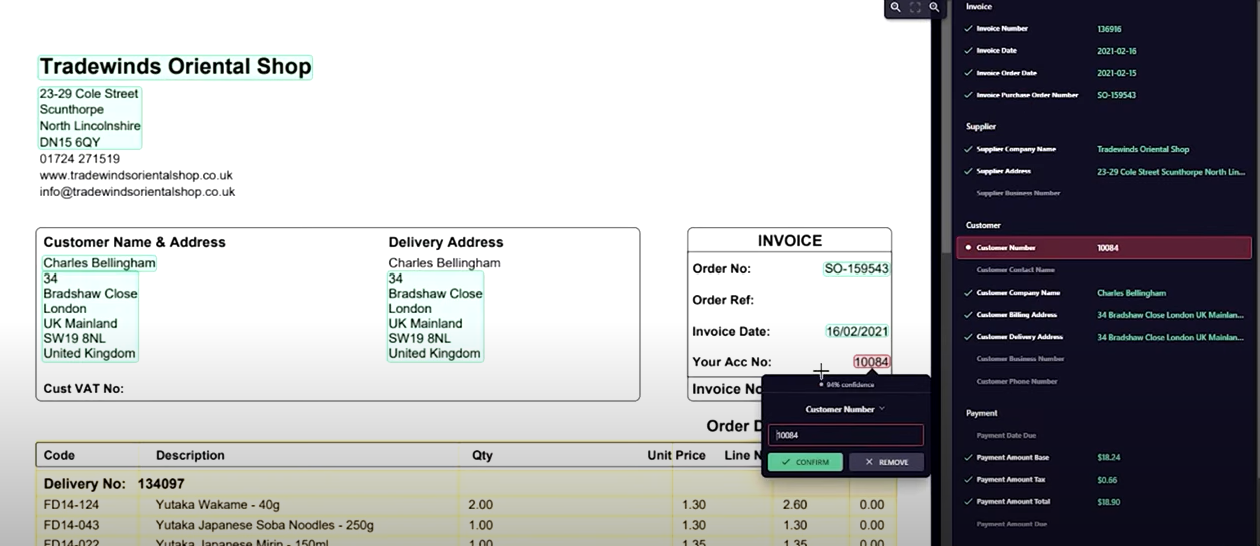
Task: Select the Payment Amount Due field
Action: 1105,524
